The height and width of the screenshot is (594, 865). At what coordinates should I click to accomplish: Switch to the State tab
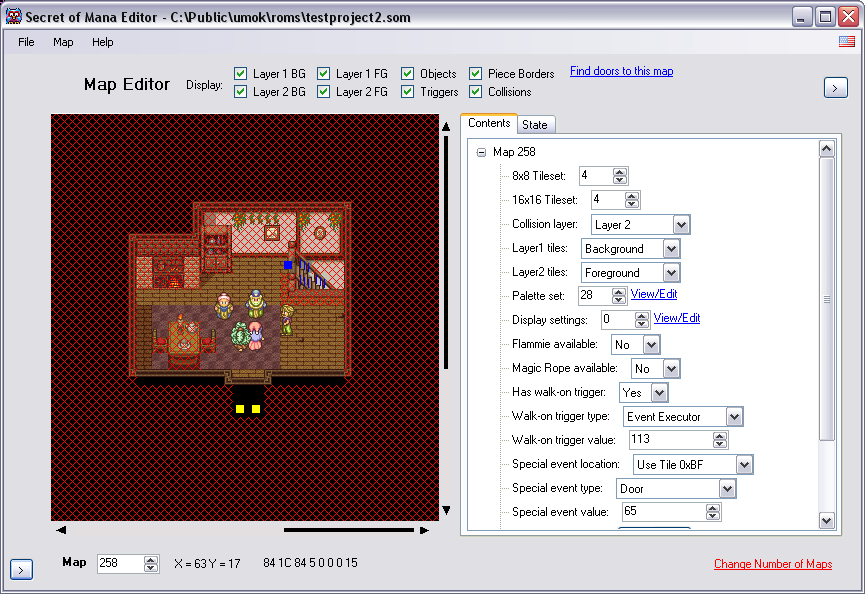(535, 125)
